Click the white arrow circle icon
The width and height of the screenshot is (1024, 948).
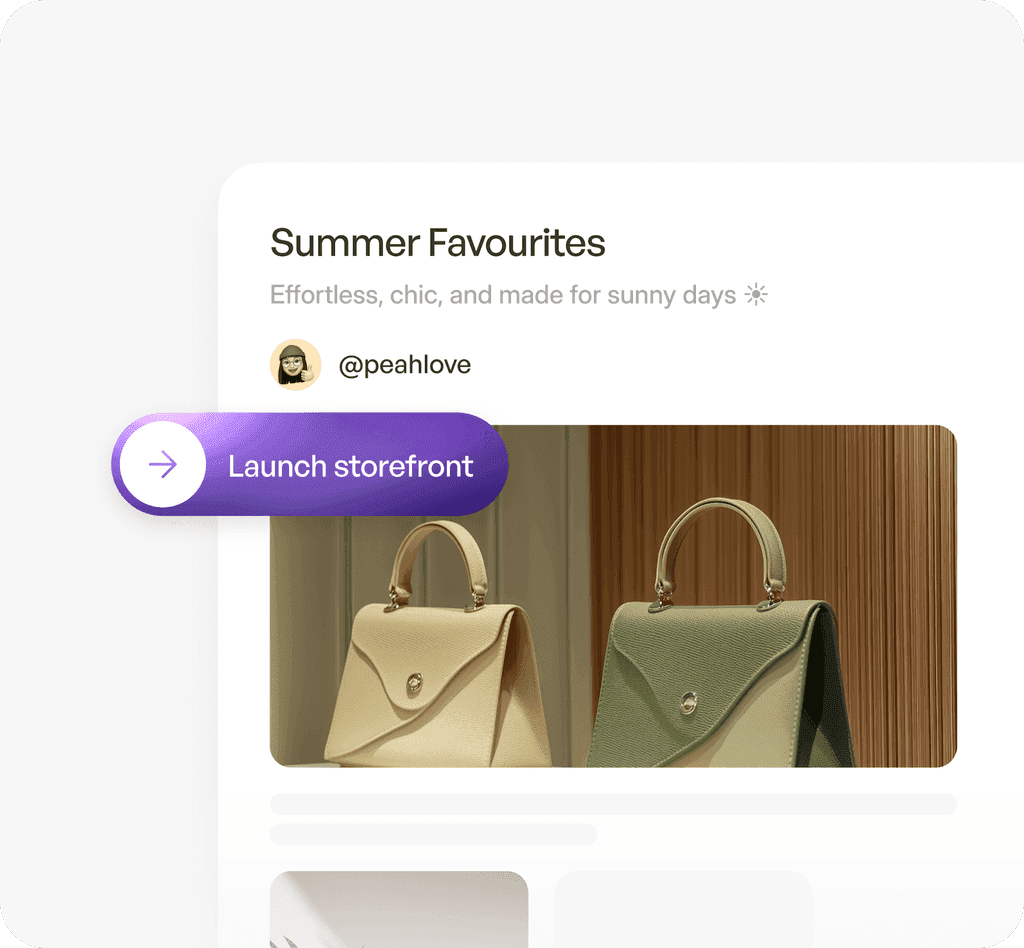click(x=163, y=464)
